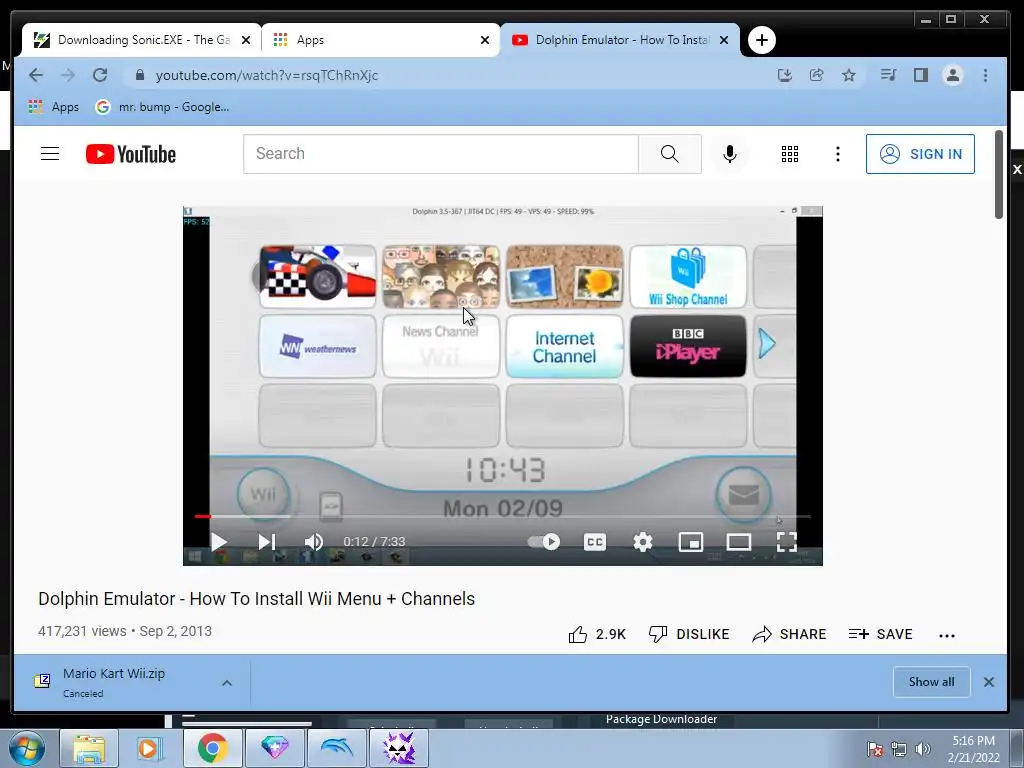This screenshot has width=1024, height=768.
Task: Close the Apps tab
Action: (x=485, y=40)
